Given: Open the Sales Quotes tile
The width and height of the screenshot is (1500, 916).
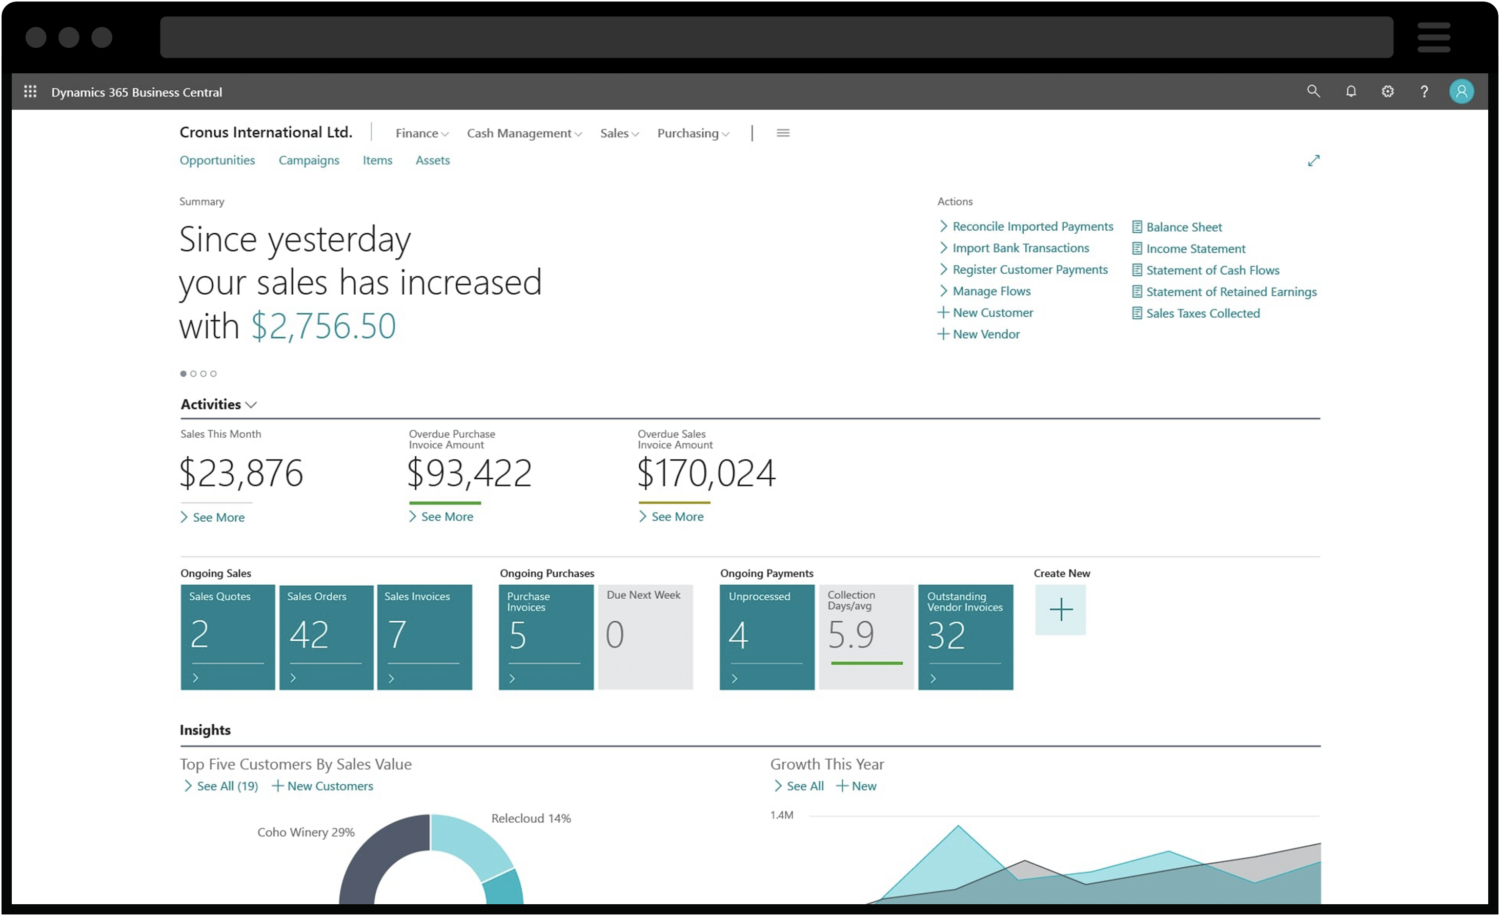Looking at the screenshot, I should point(227,637).
